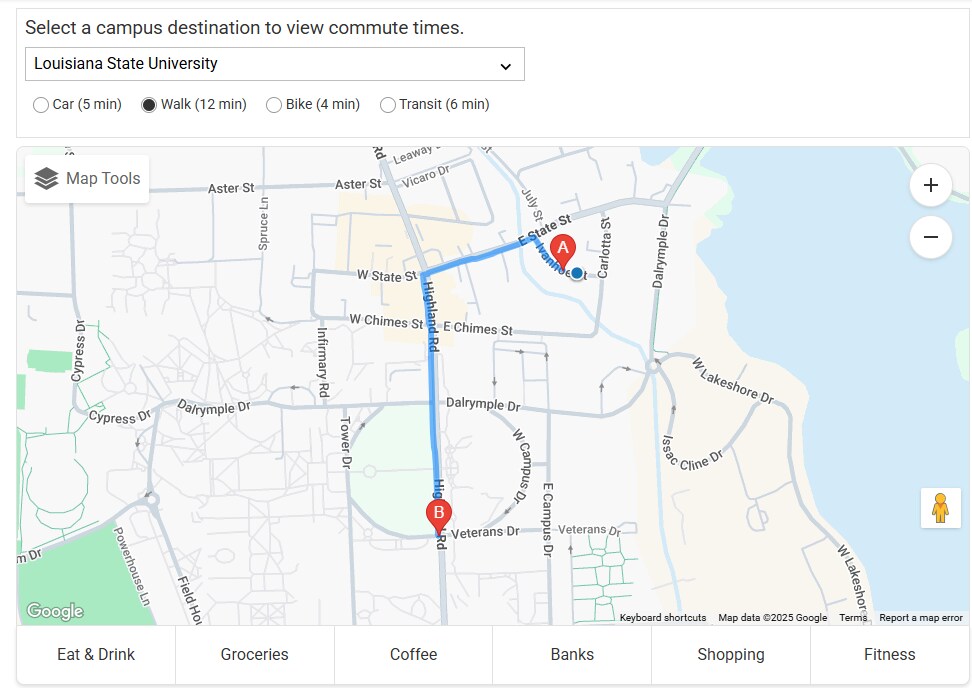Open the Banks tab
This screenshot has width=972, height=688.
point(572,655)
